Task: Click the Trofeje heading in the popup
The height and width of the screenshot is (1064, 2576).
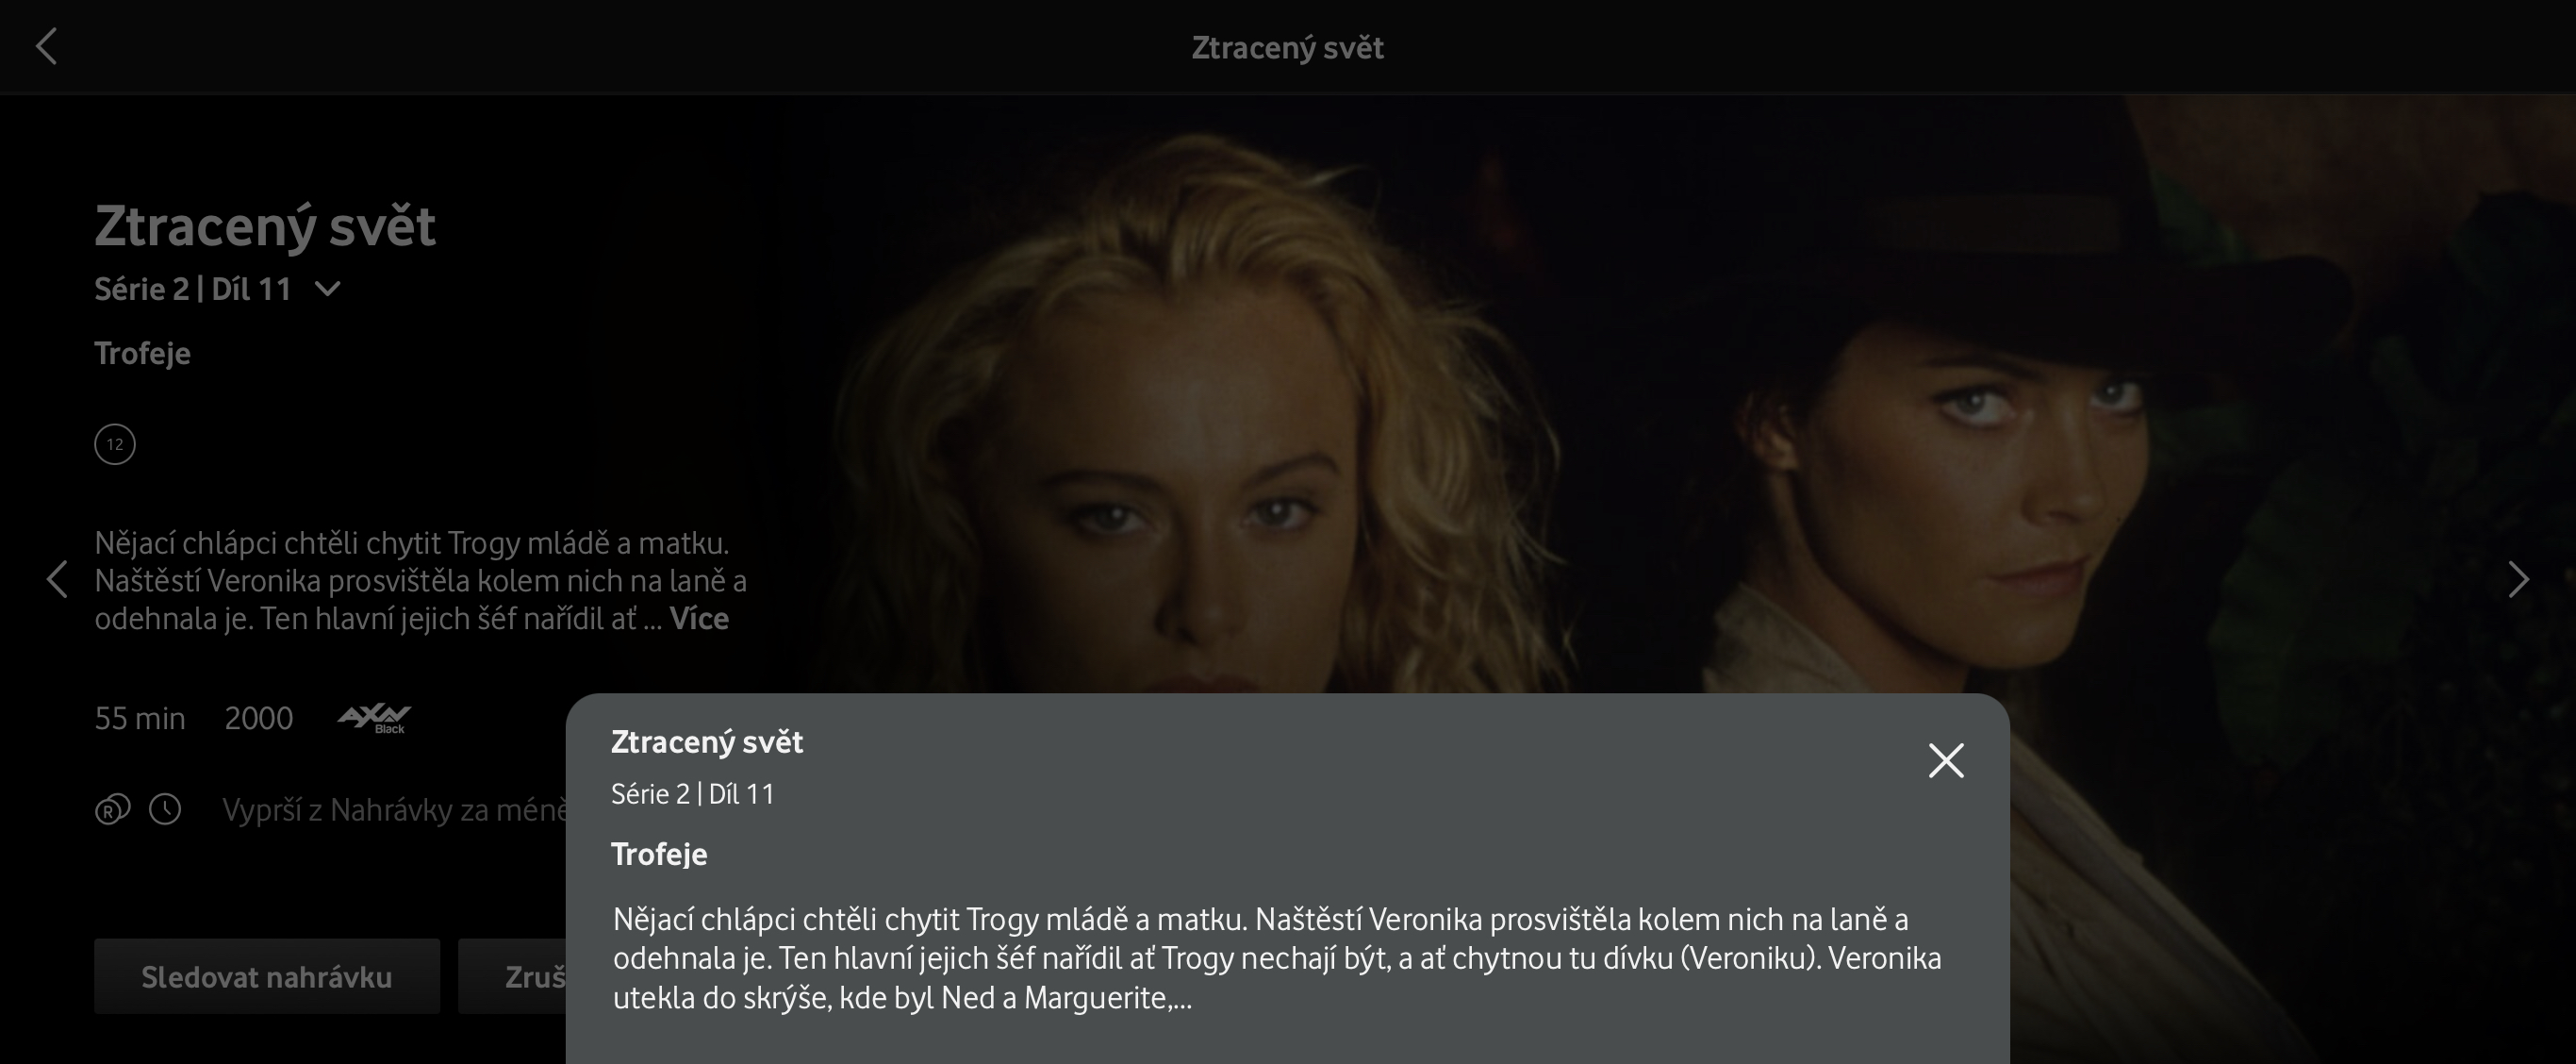Action: click(659, 854)
